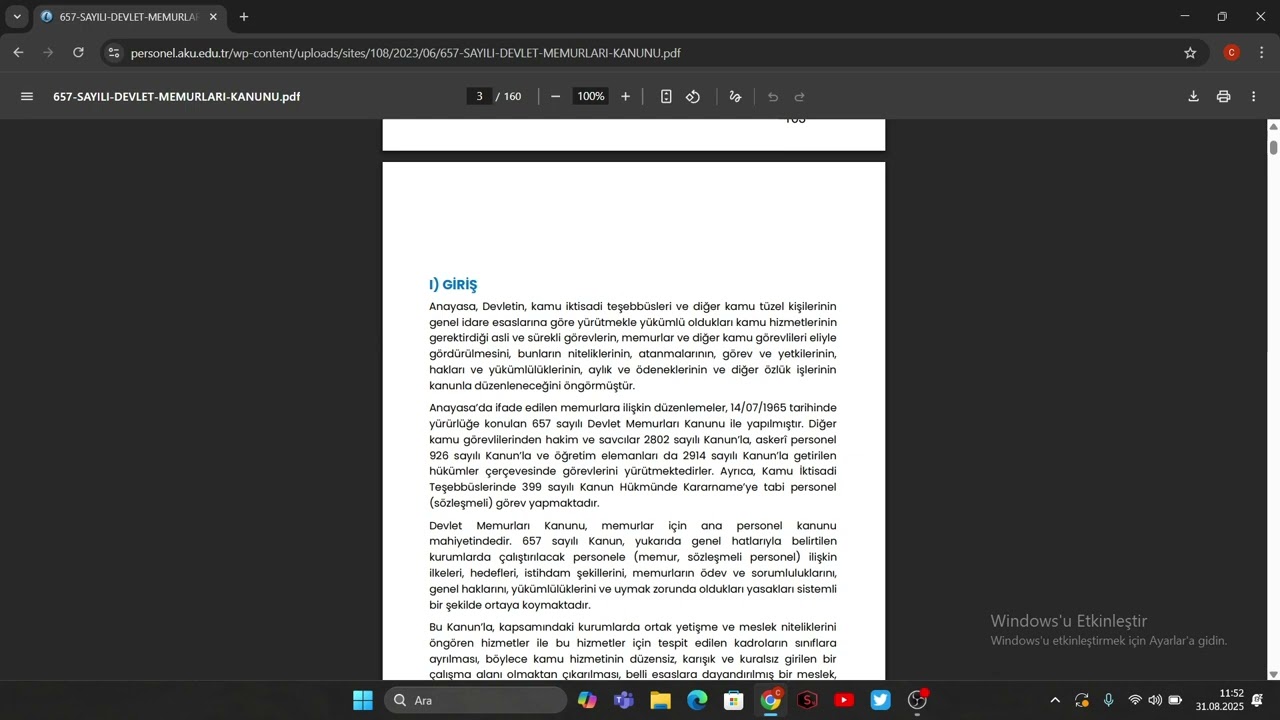
Task: Open Twitter app from the taskbar
Action: click(x=880, y=700)
